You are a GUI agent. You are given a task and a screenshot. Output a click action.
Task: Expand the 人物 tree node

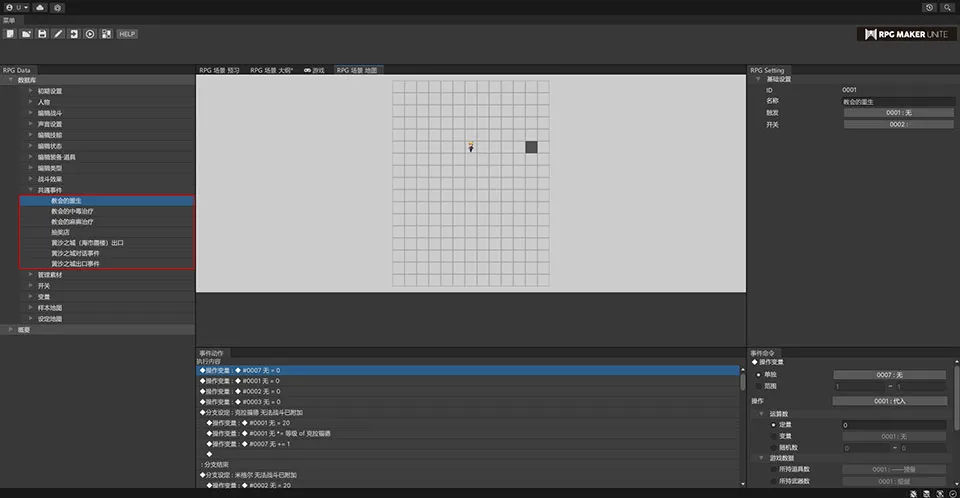click(x=31, y=102)
